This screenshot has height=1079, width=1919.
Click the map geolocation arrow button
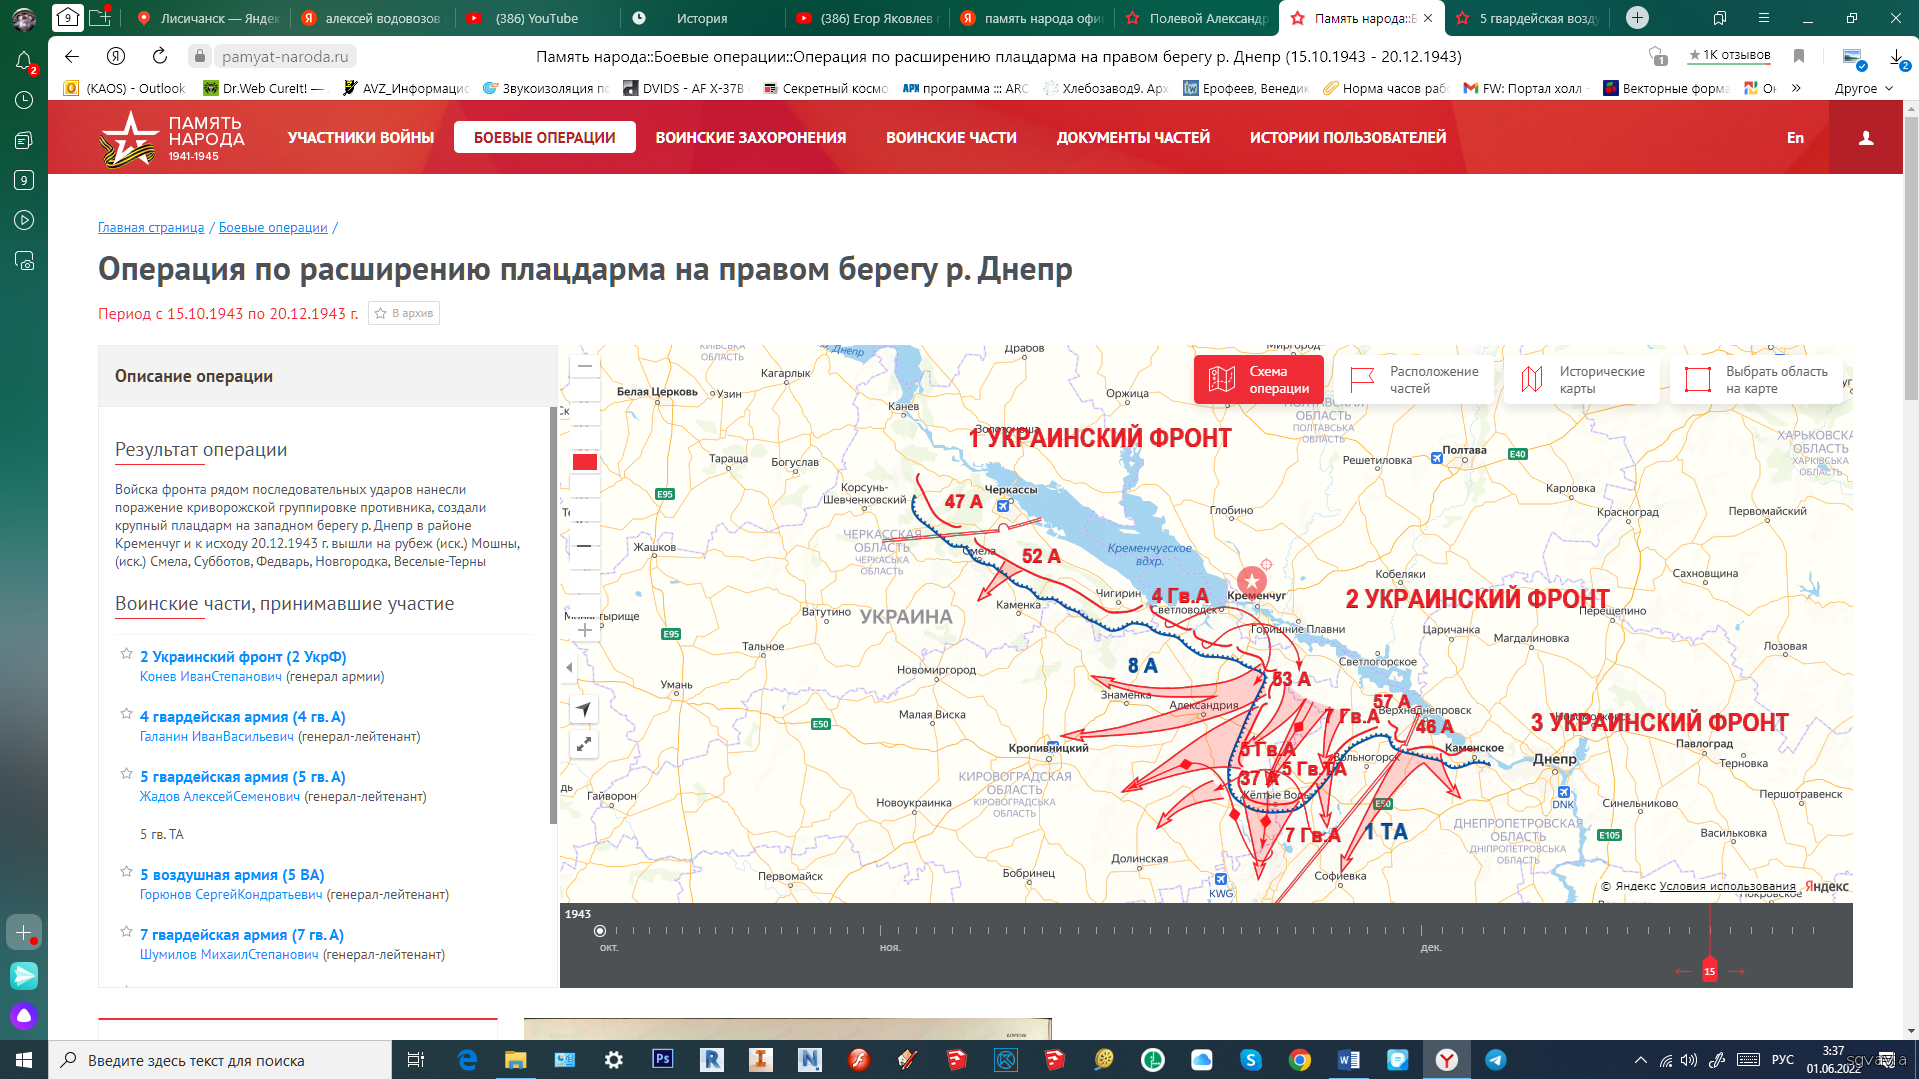pos(584,710)
